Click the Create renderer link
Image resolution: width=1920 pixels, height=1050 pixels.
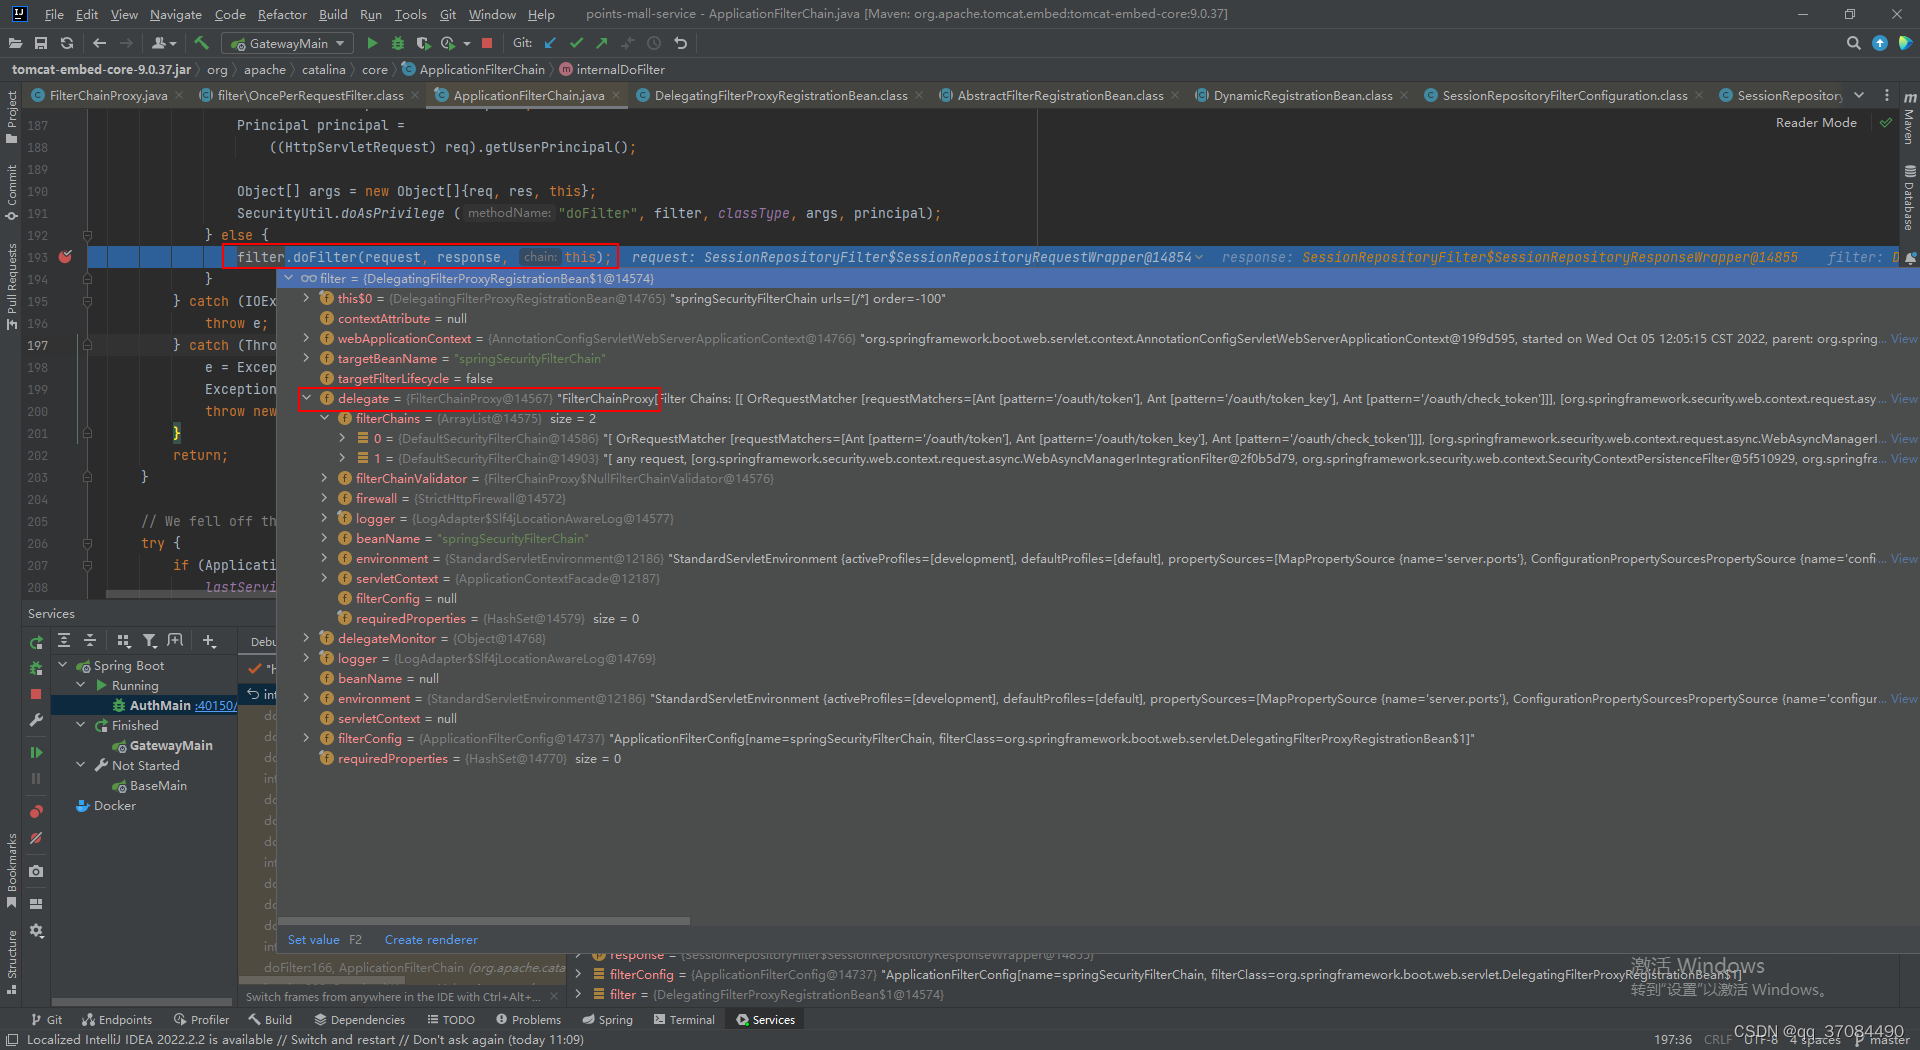(431, 939)
